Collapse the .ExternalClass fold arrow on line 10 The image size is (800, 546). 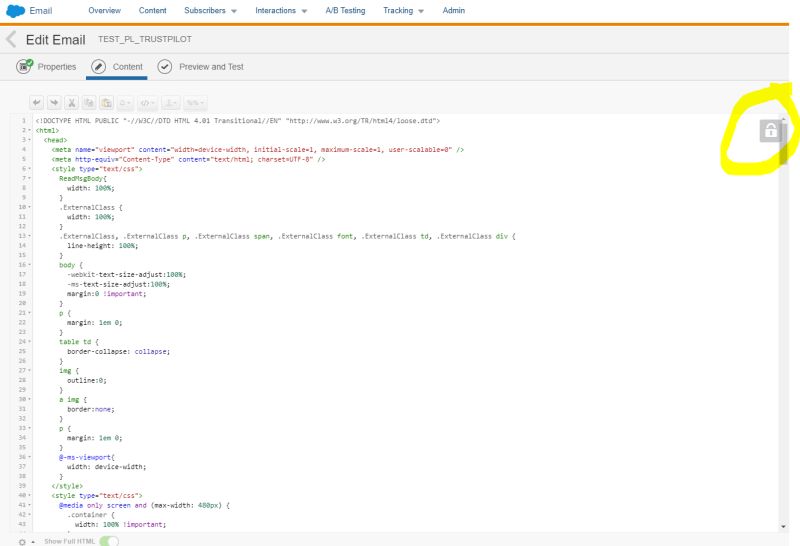tap(30, 207)
